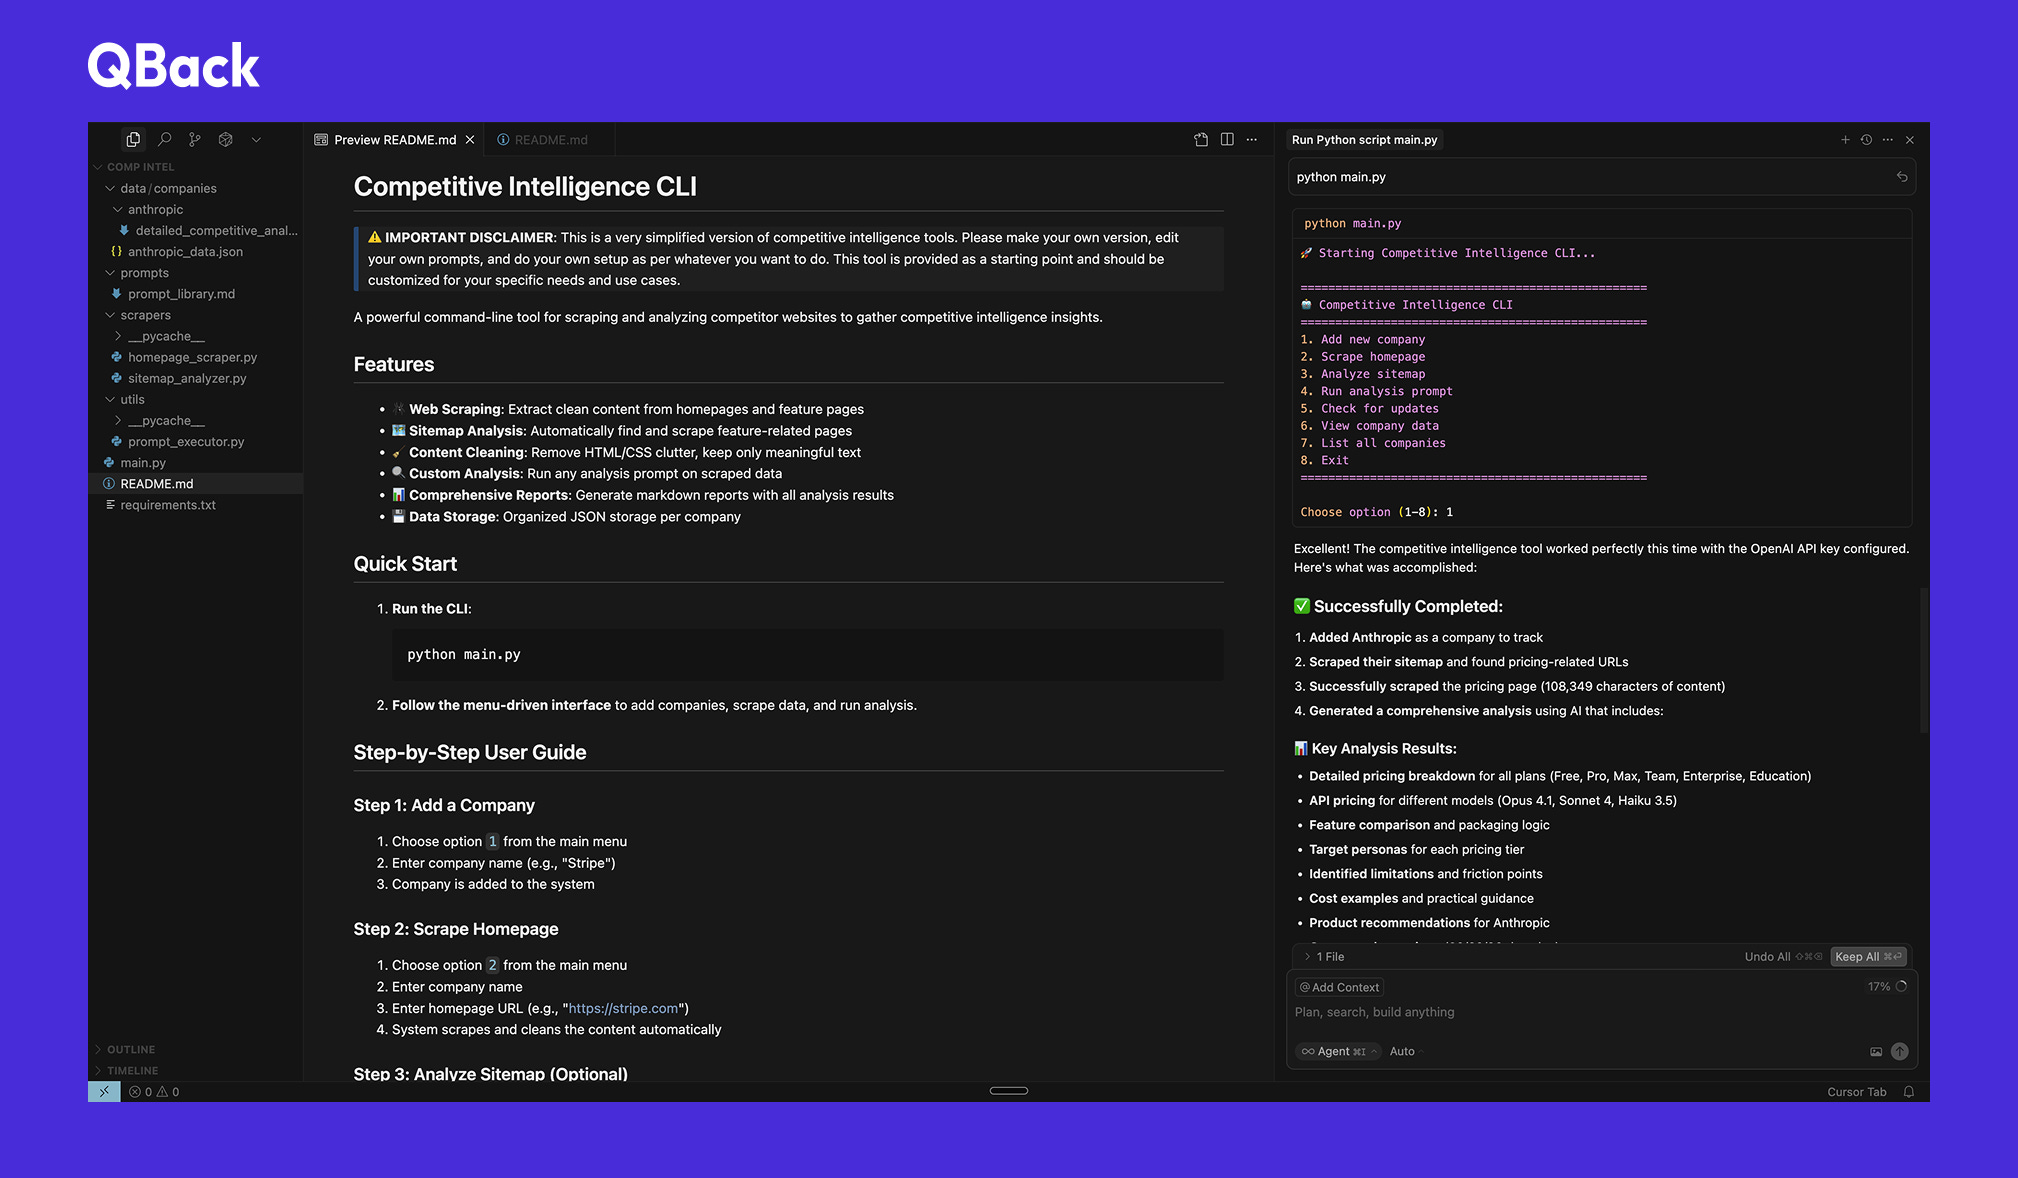Click the chat history clock icon

click(1866, 140)
